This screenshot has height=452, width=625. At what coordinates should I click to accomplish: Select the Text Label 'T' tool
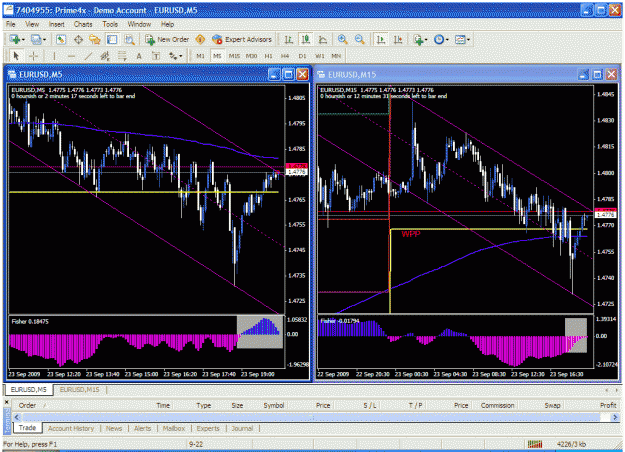(x=156, y=56)
